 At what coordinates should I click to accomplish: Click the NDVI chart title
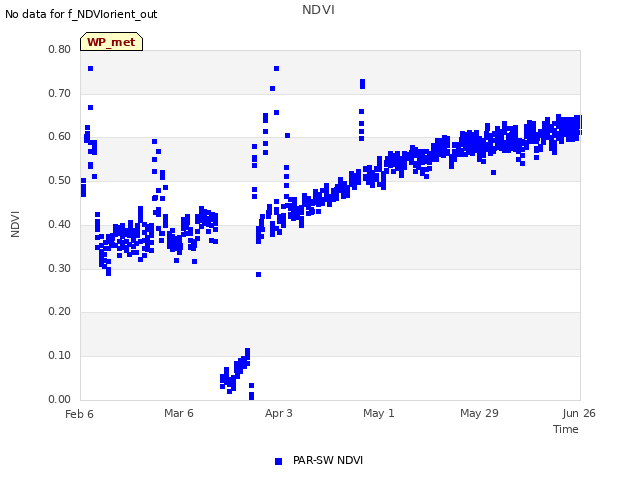pos(318,10)
